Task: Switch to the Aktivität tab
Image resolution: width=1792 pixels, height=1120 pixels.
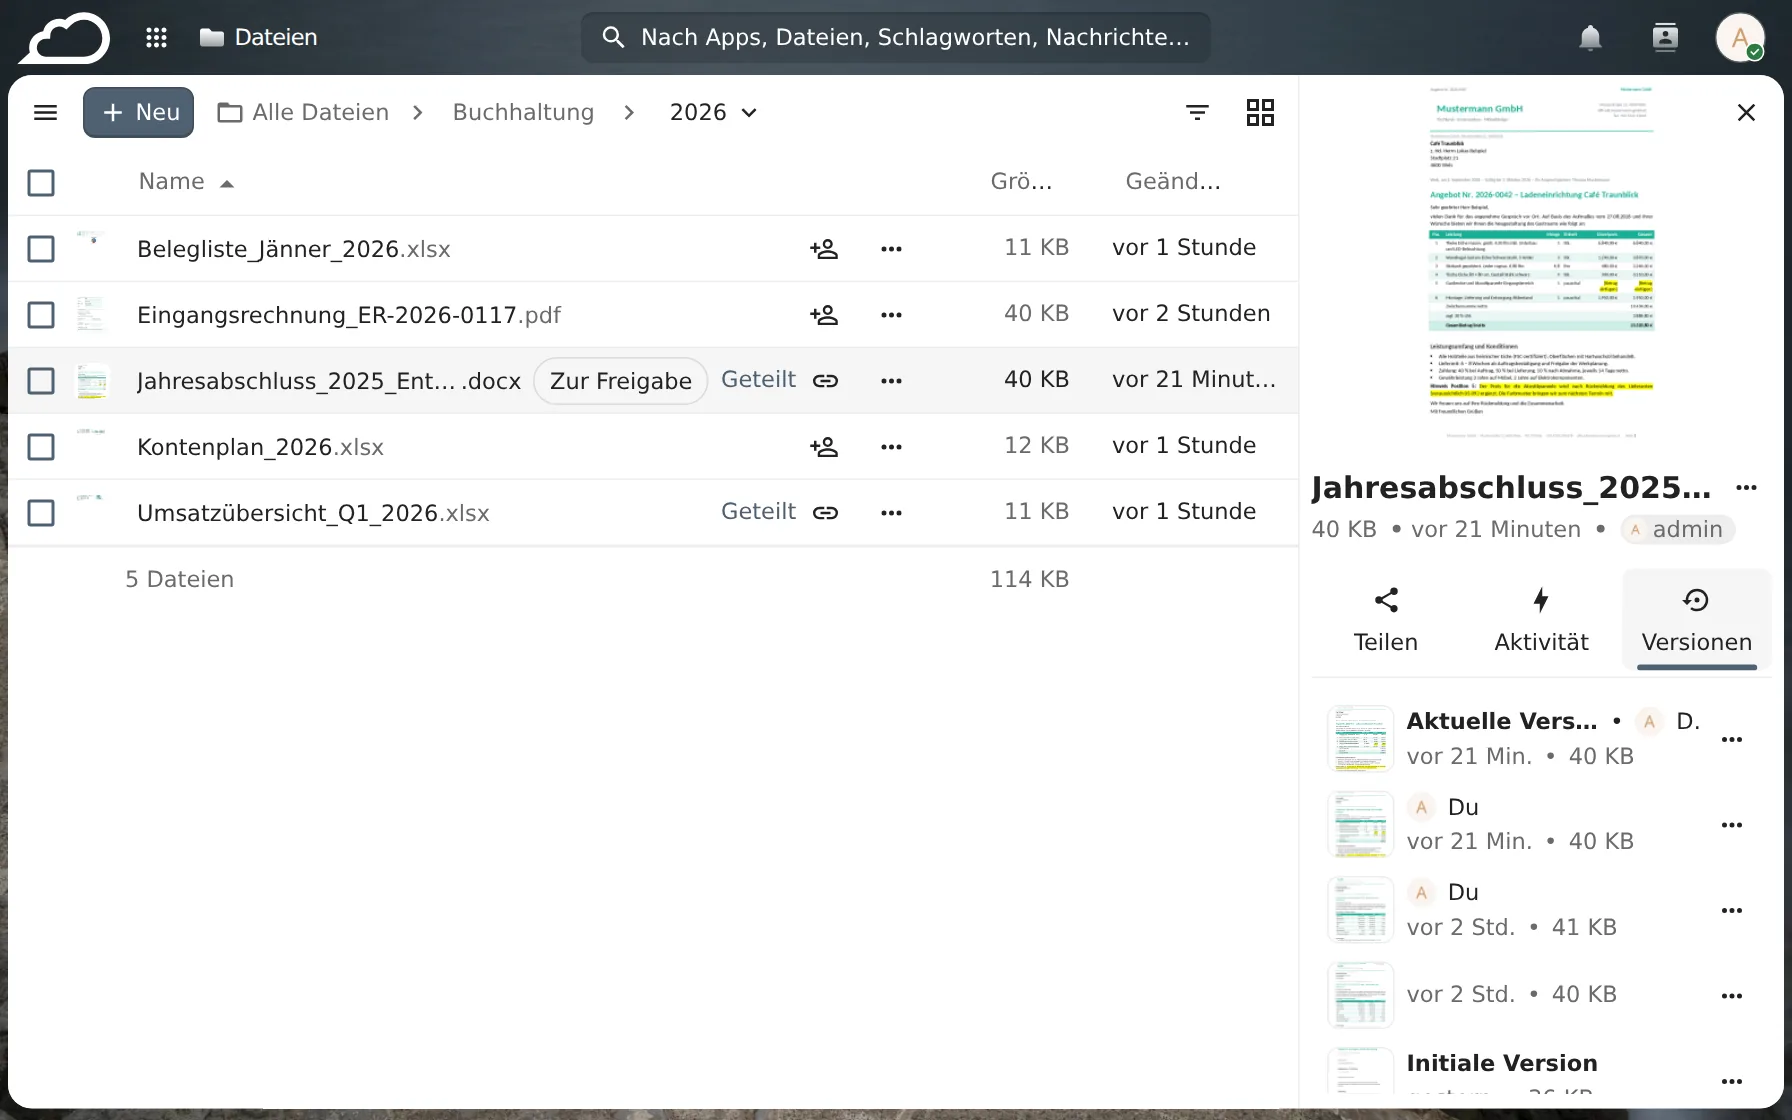Action: (x=1541, y=620)
